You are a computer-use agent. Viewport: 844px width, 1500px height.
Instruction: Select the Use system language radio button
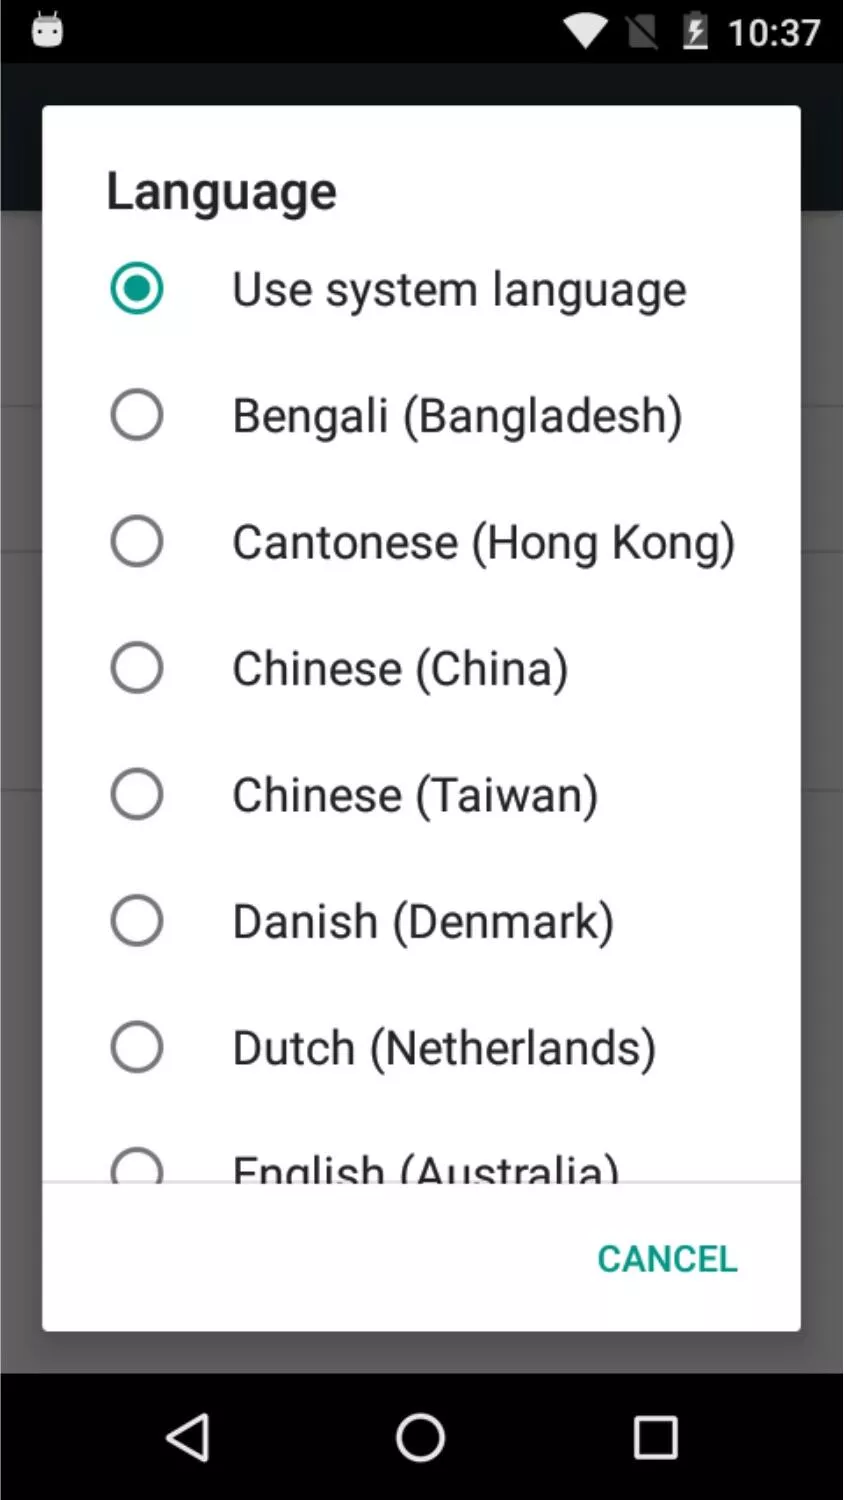point(137,289)
